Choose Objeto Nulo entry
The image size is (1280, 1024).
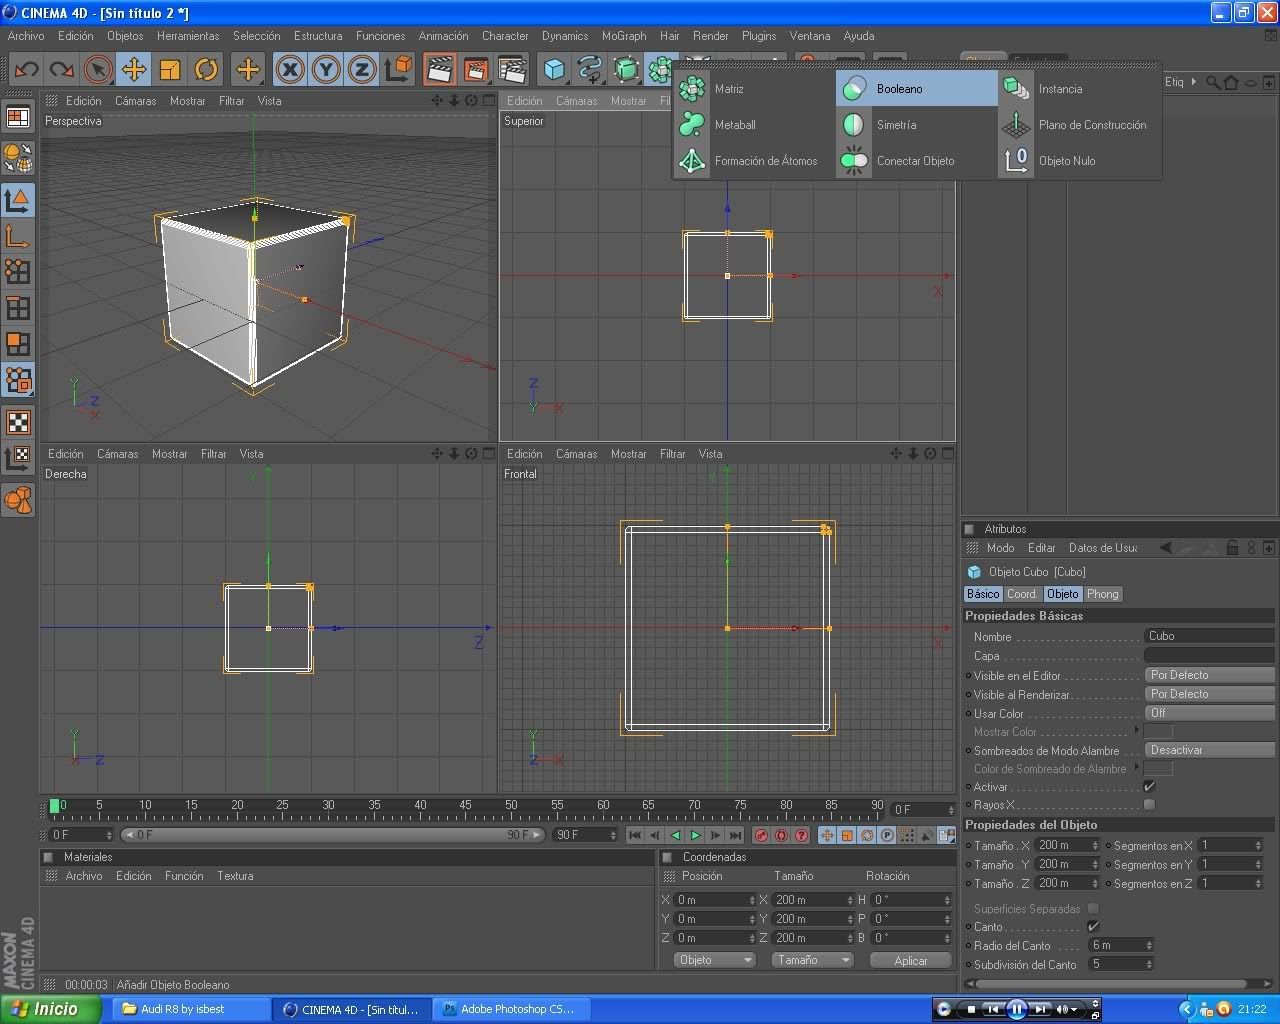[1079, 161]
